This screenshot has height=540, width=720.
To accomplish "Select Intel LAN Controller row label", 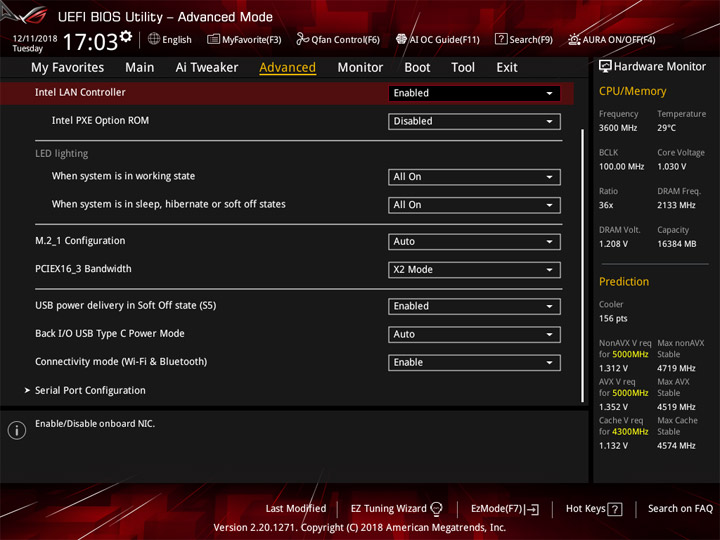I will pos(80,92).
